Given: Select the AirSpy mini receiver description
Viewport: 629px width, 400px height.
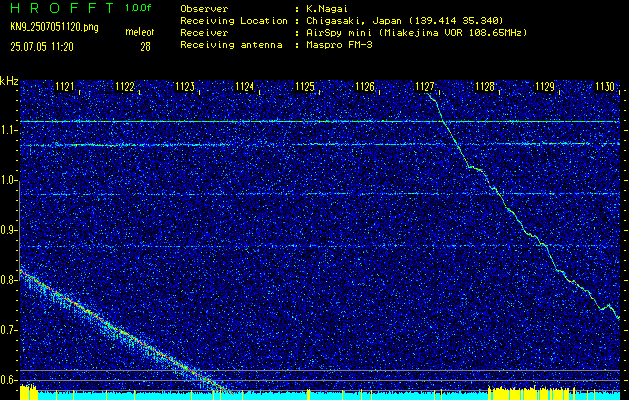Looking at the screenshot, I should click(x=416, y=32).
